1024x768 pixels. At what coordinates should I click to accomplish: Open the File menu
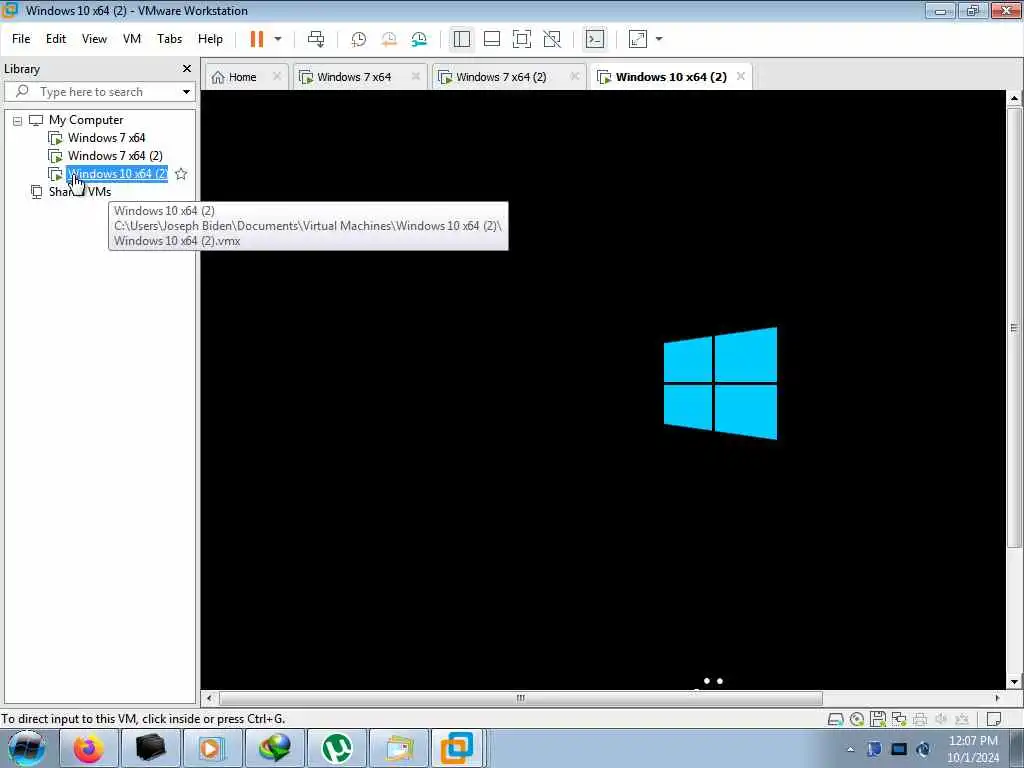point(21,39)
